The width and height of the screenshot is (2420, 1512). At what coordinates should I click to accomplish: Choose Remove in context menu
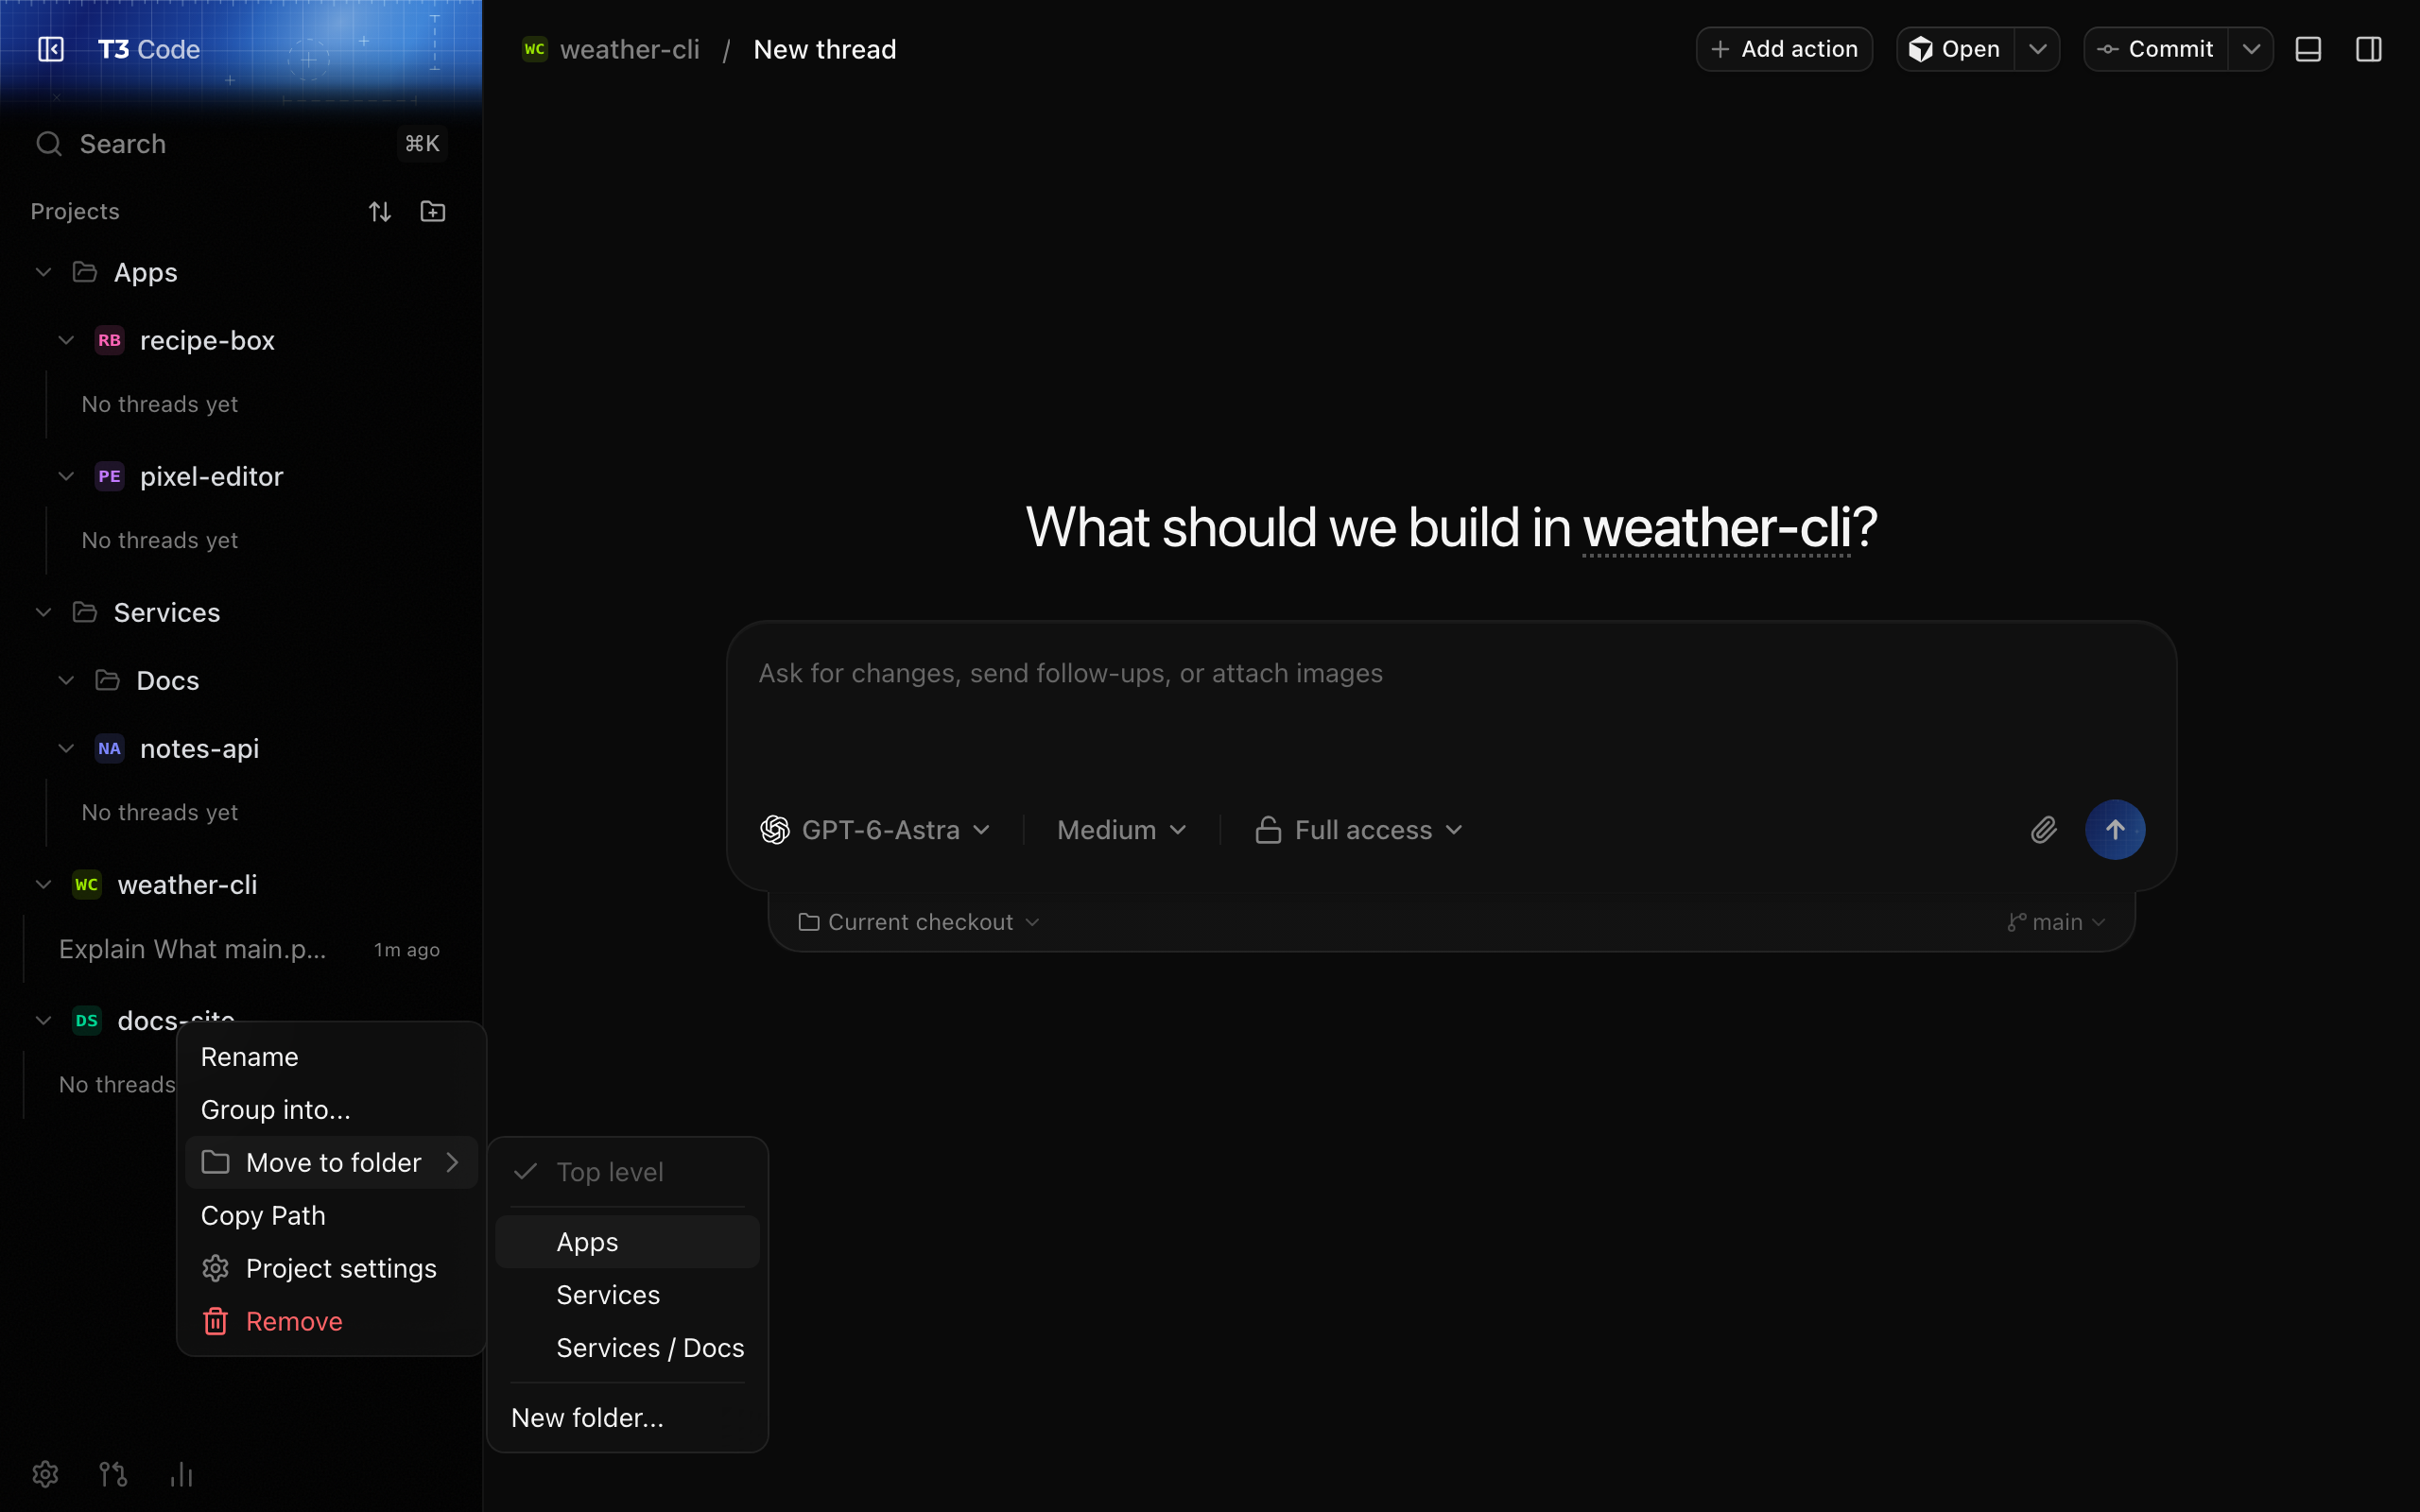click(331, 1322)
